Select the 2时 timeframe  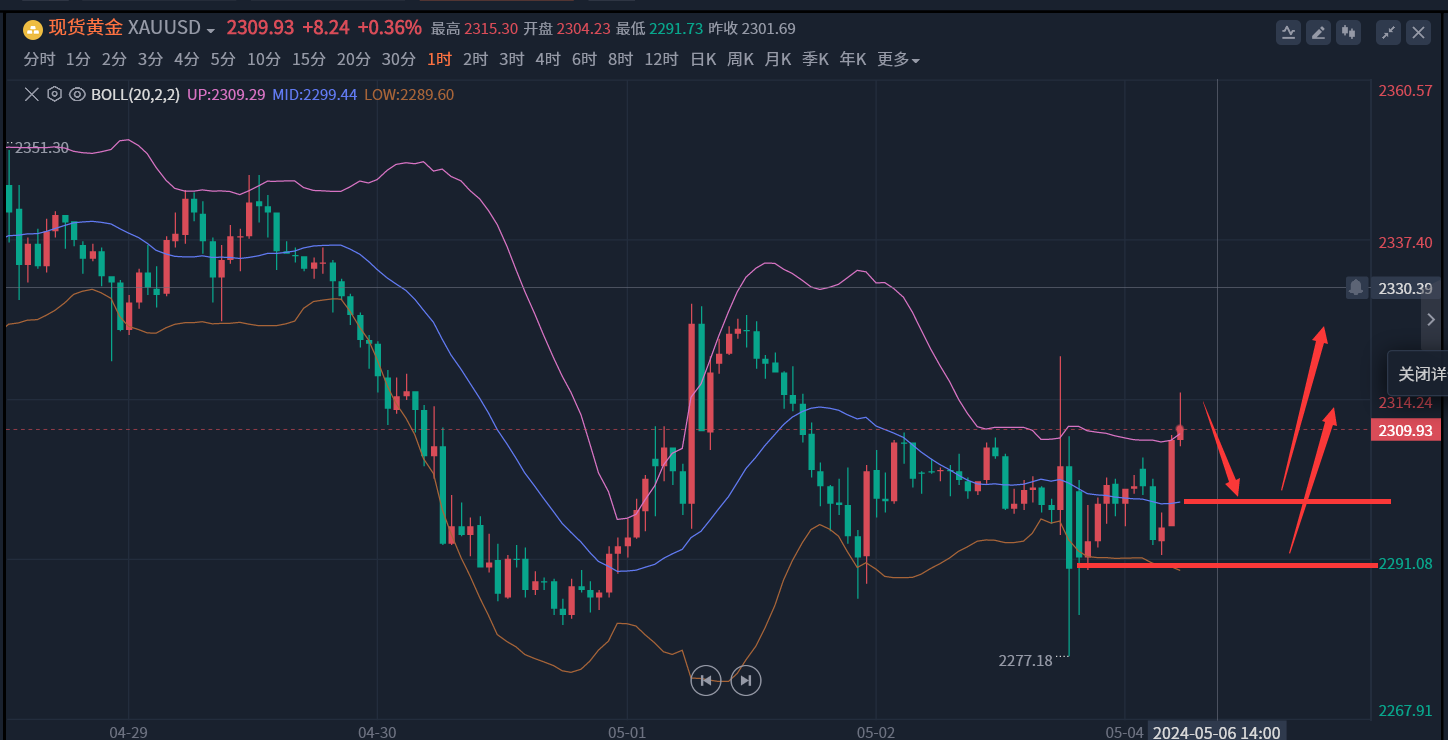tap(475, 60)
